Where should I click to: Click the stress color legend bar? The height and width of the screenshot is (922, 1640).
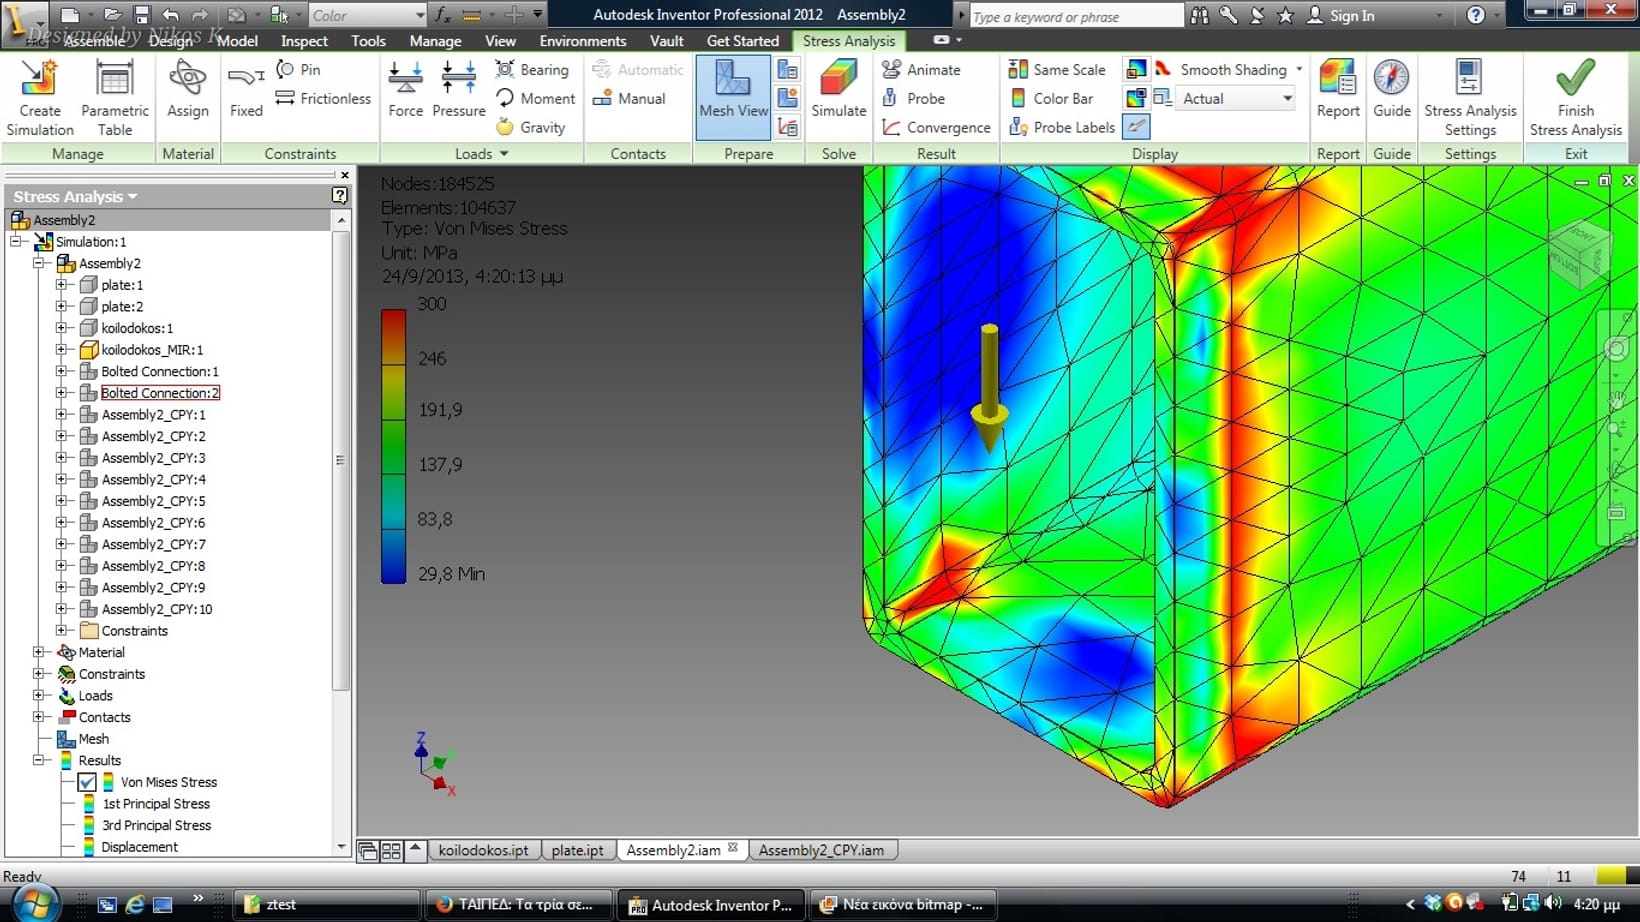393,446
